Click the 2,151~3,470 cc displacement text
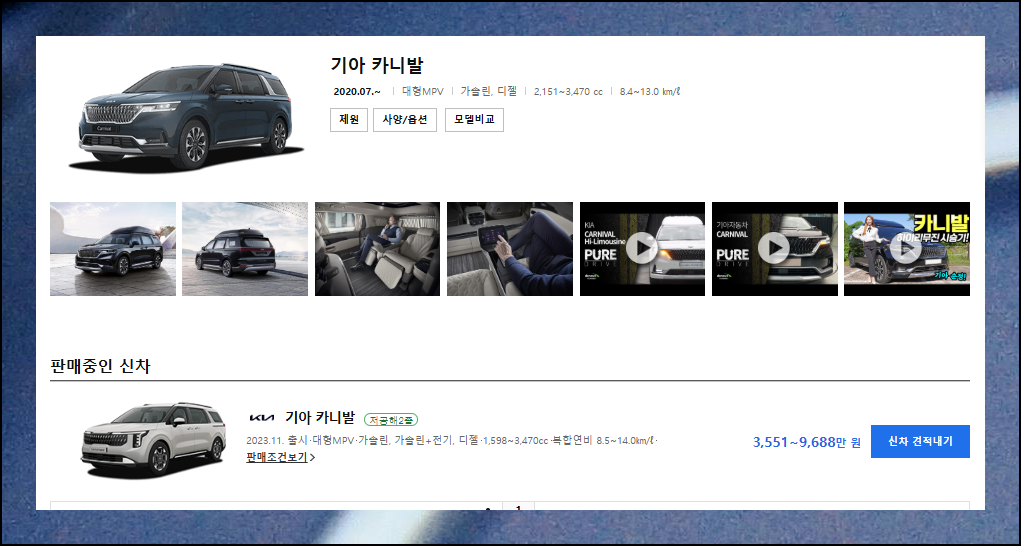The width and height of the screenshot is (1021, 546). (568, 92)
